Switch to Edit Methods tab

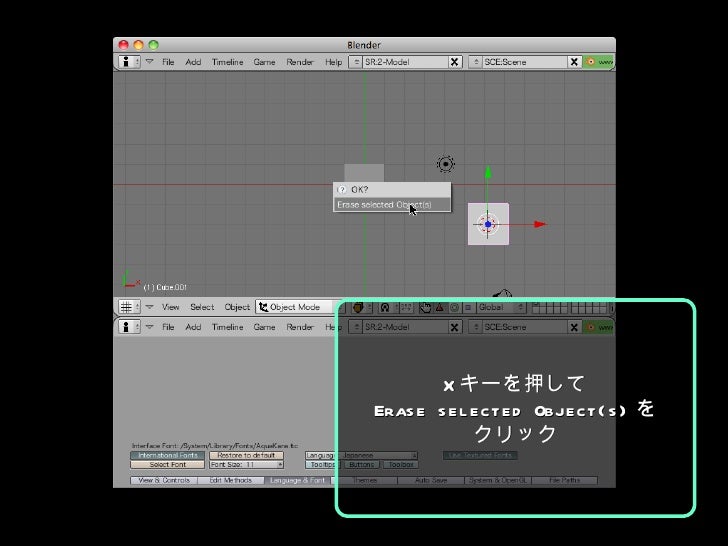pyautogui.click(x=231, y=480)
